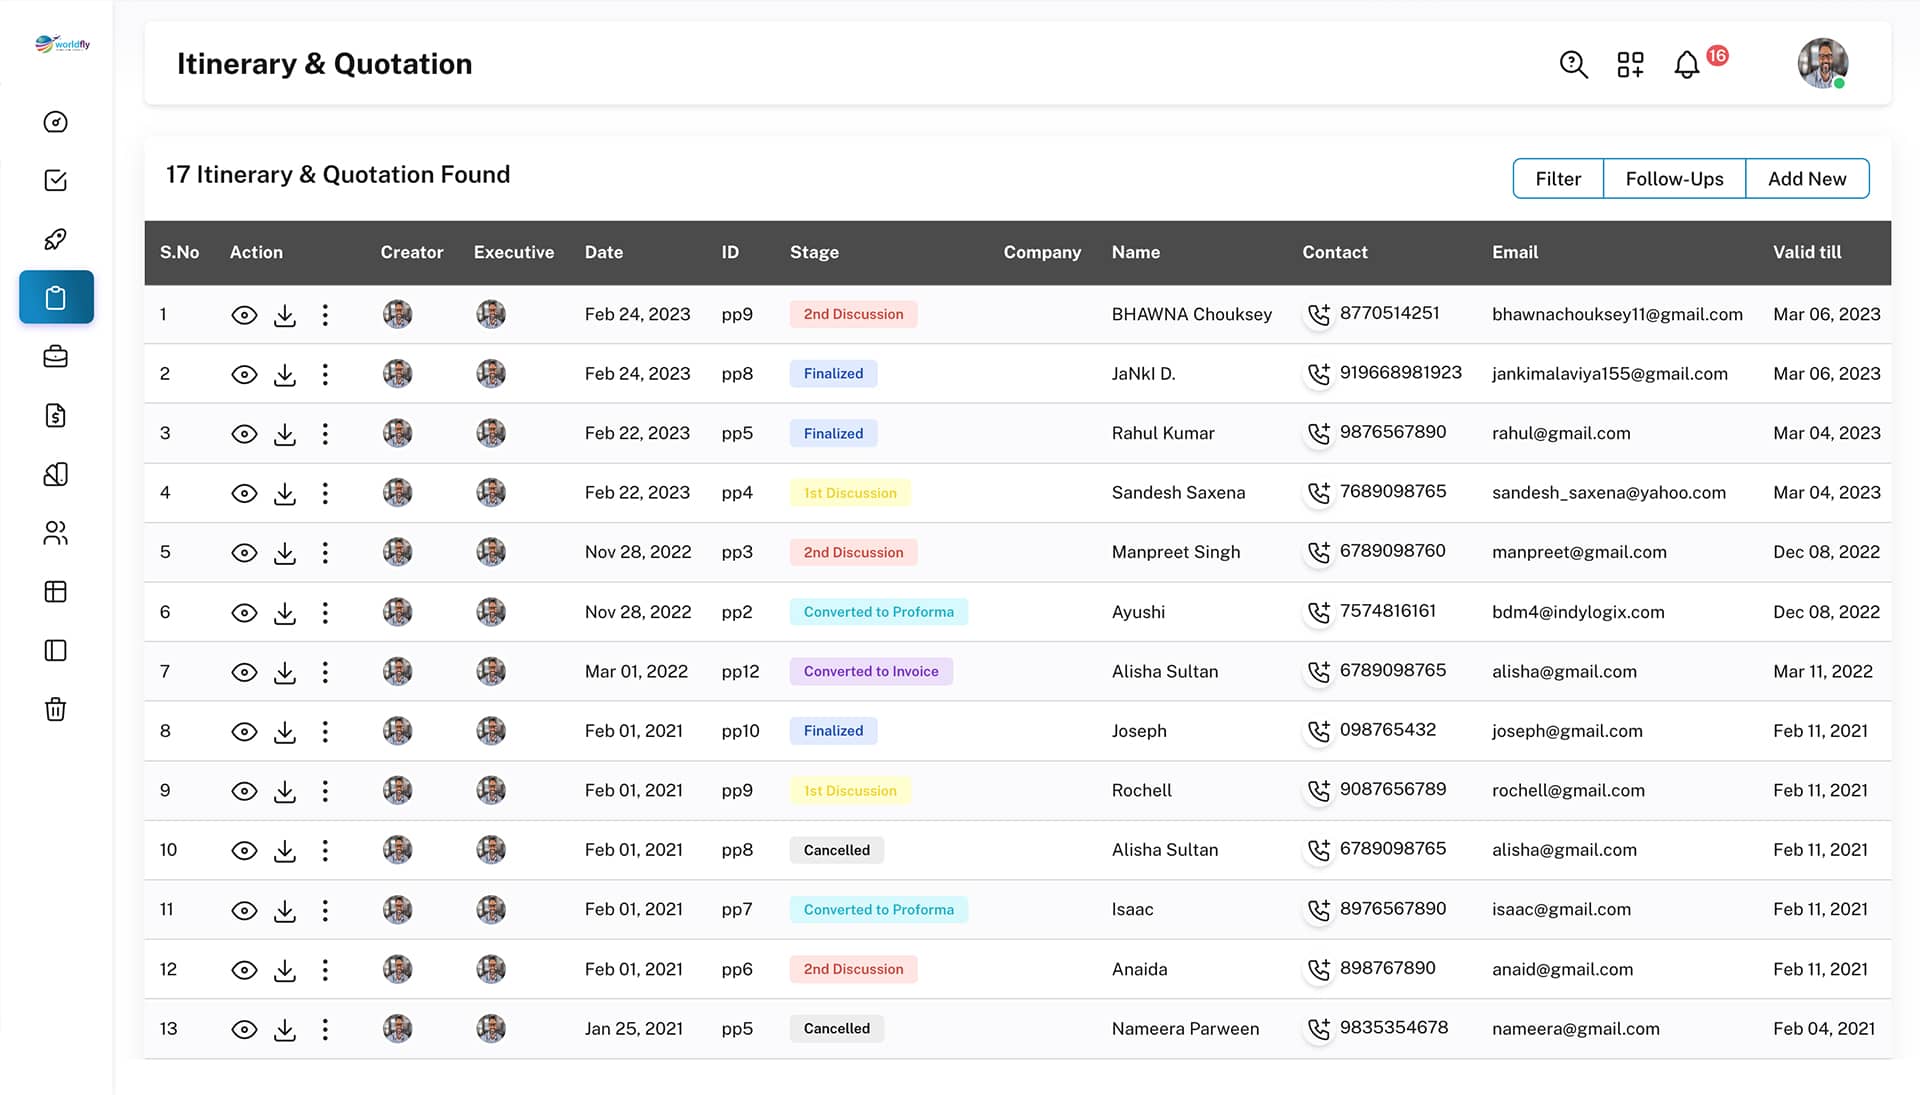
Task: Click the search icon in header
Action: (1574, 65)
